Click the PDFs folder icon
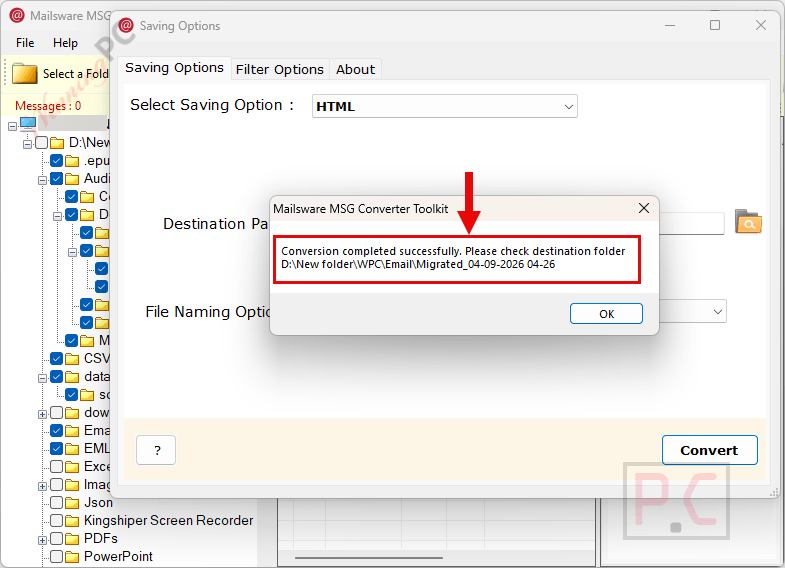 click(x=72, y=539)
